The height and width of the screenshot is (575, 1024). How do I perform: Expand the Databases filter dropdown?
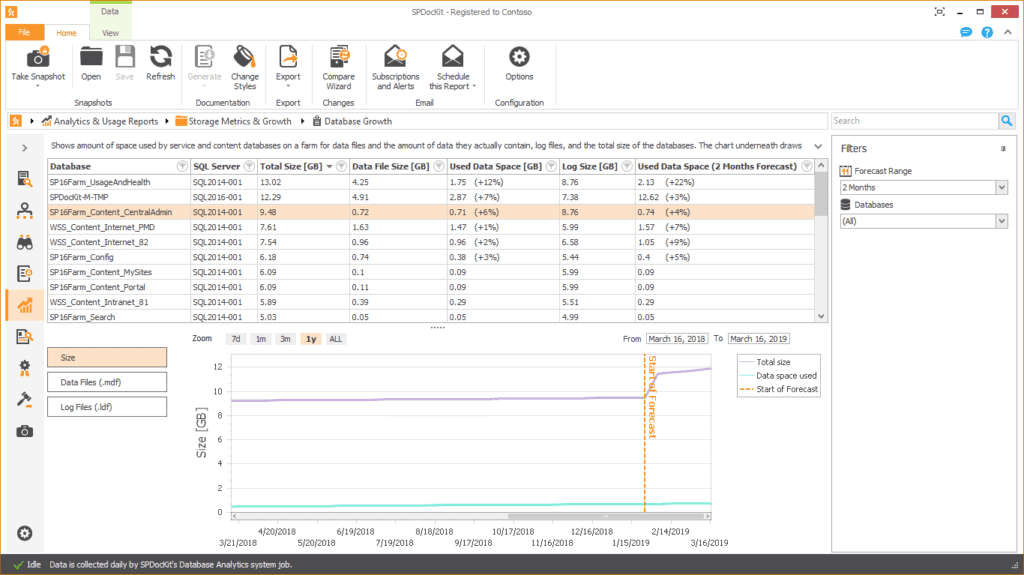point(923,222)
